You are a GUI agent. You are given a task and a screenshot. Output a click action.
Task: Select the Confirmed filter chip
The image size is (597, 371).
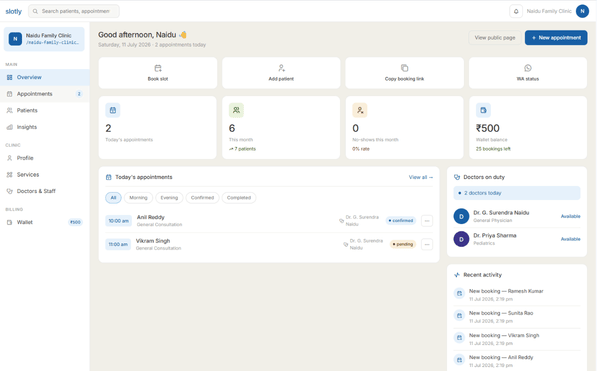[x=202, y=198]
